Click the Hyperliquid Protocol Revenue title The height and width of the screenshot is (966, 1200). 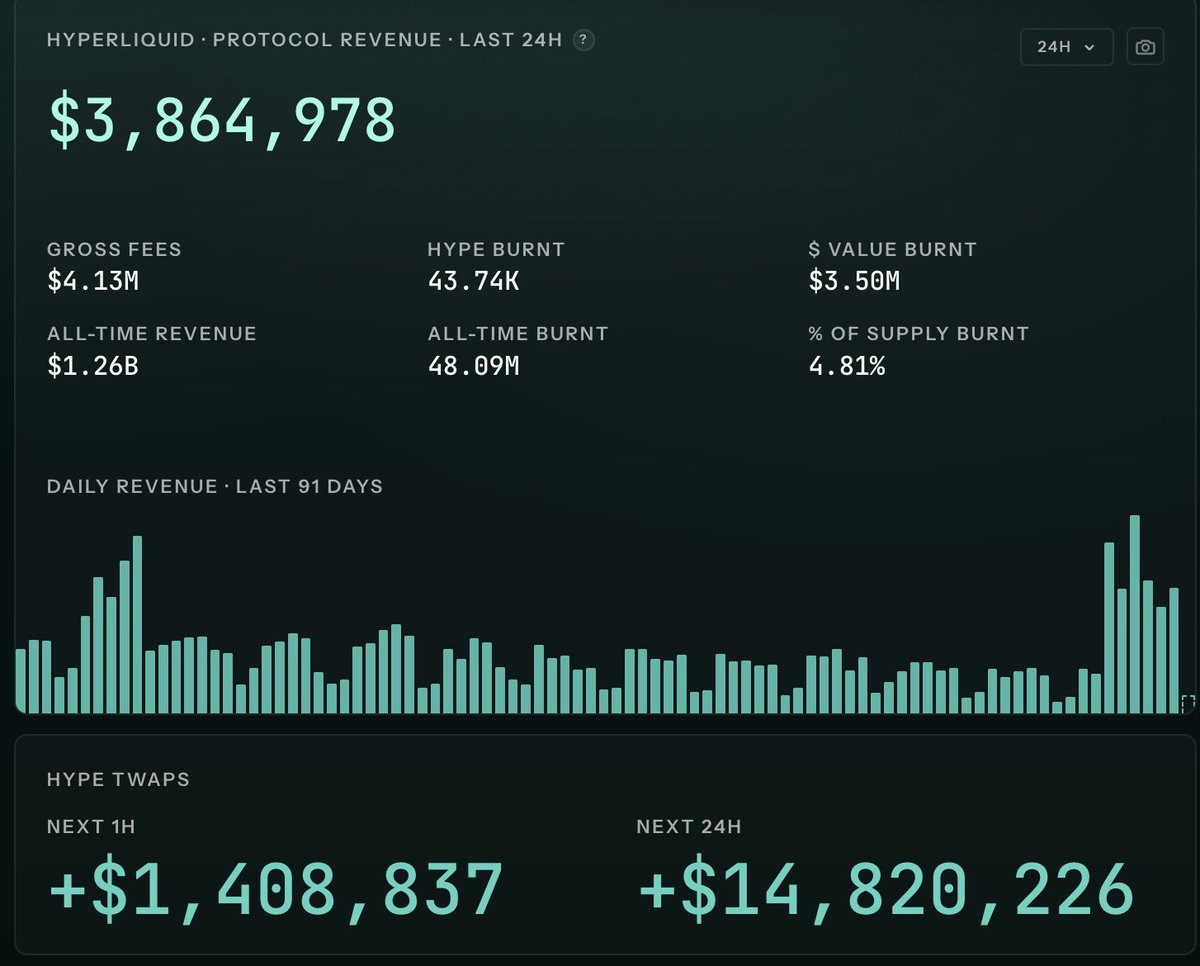pos(304,40)
